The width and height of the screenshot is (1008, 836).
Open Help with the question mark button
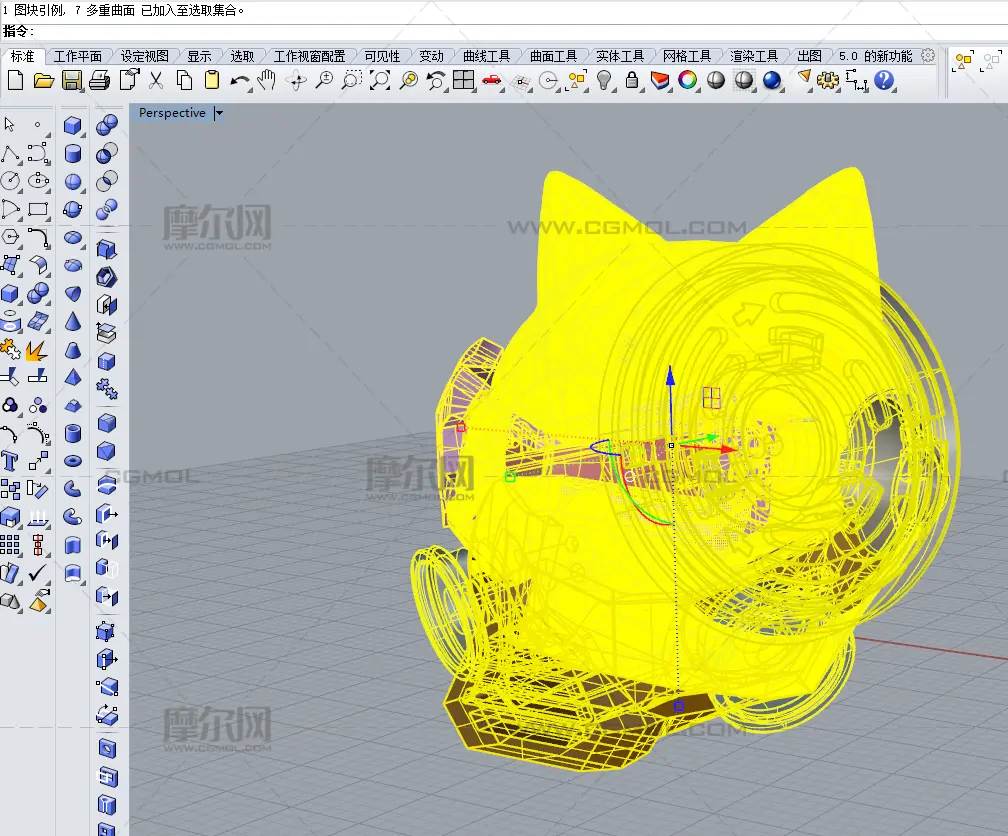(883, 81)
